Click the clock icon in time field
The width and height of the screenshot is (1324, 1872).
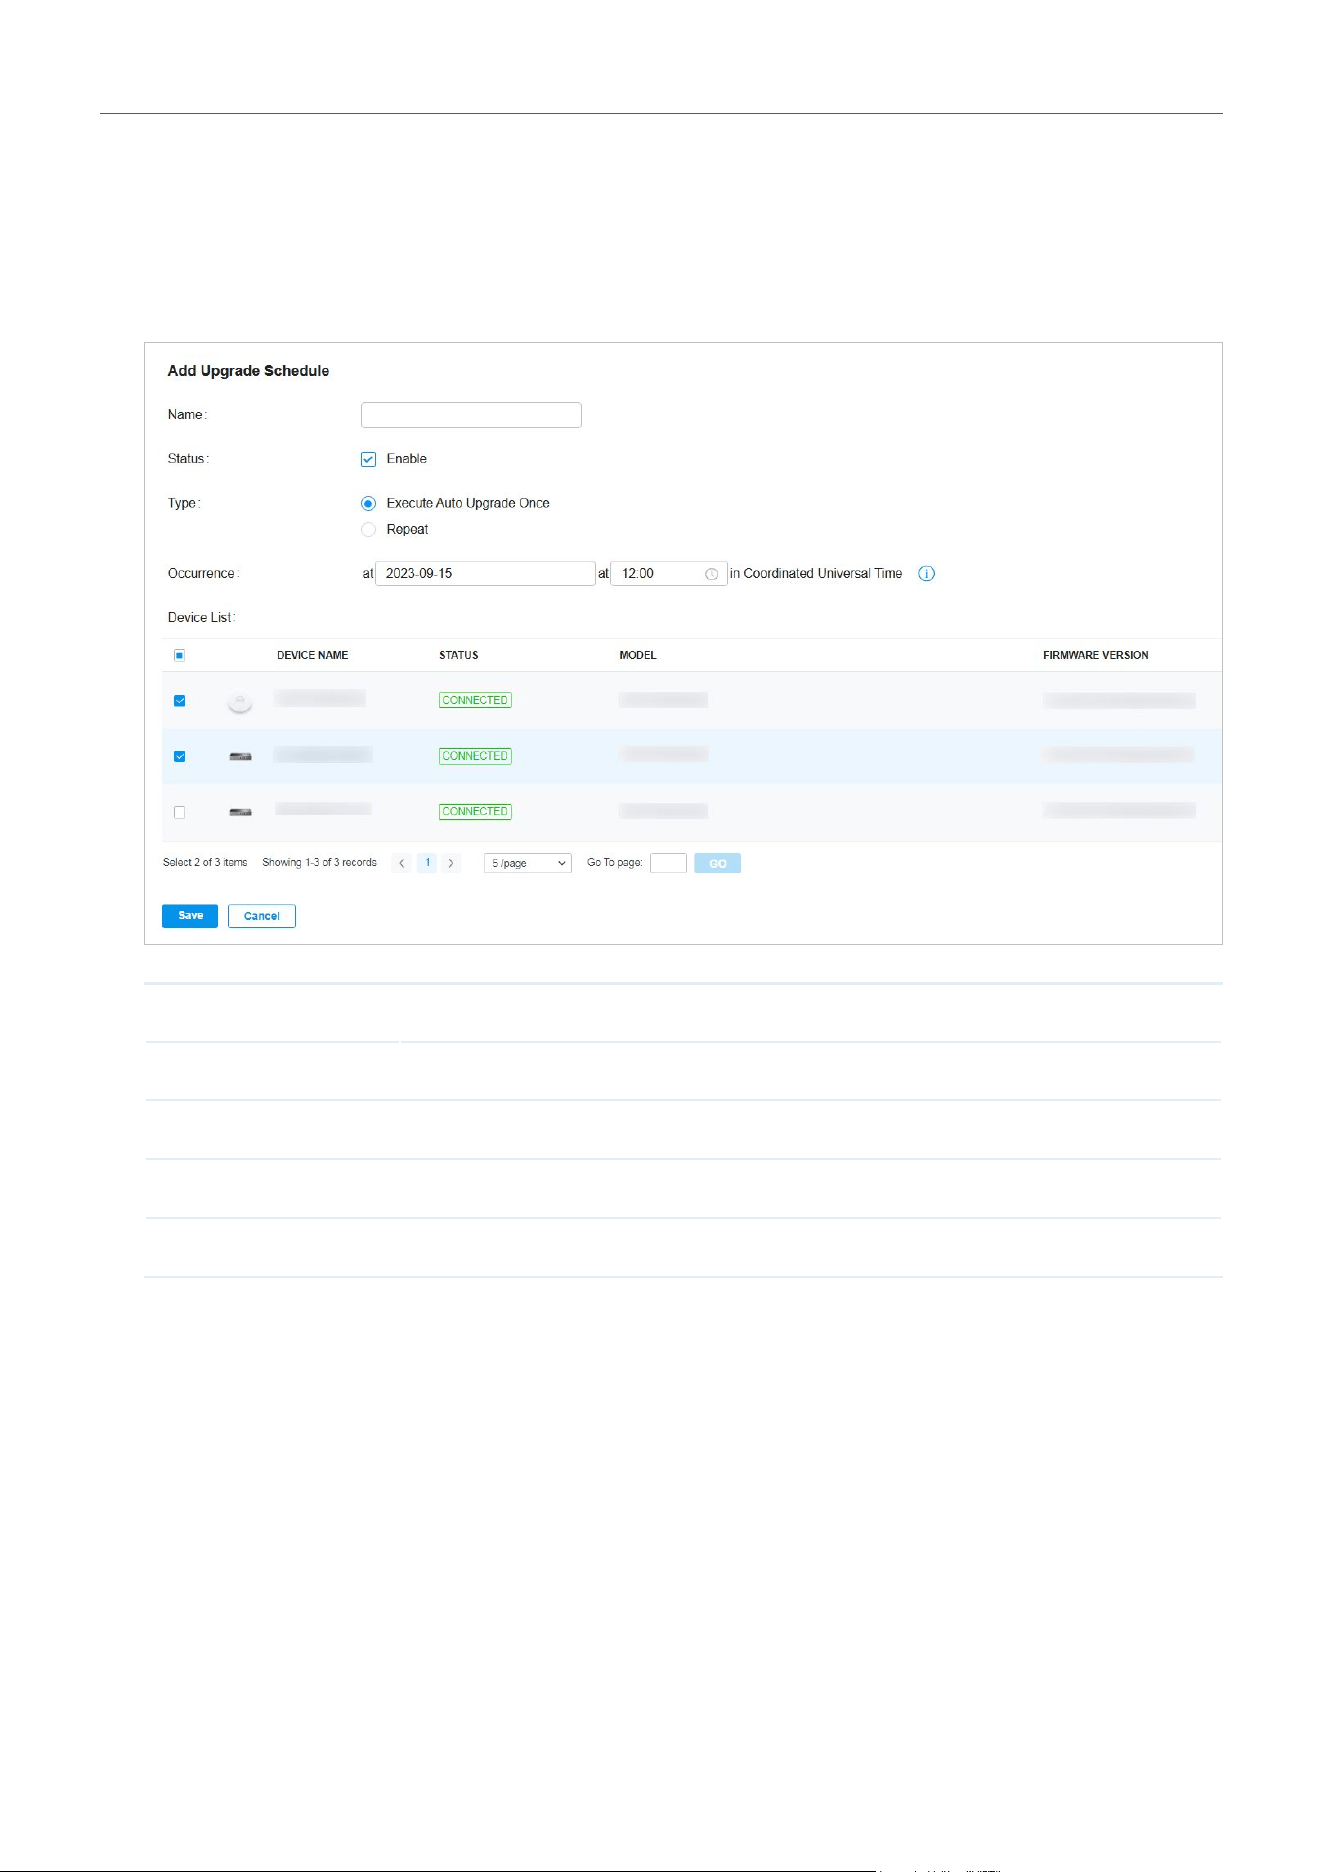point(712,574)
